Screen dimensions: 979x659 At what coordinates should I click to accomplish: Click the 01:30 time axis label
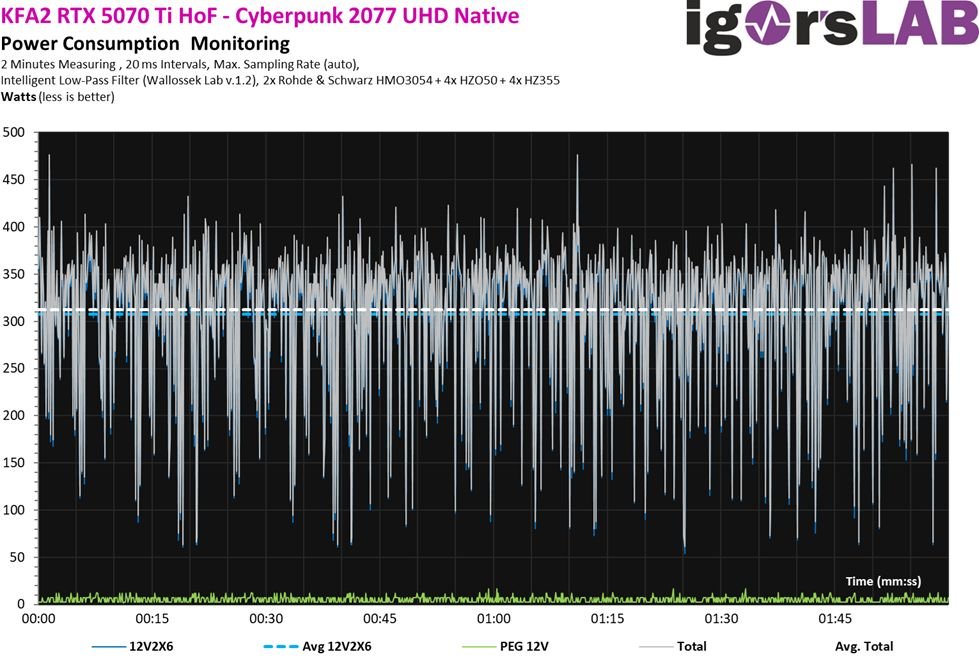coord(721,619)
